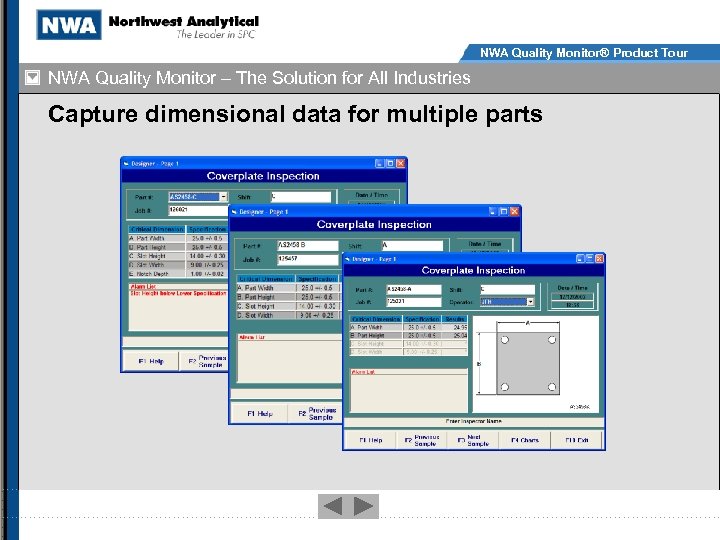Click the NWA logo
This screenshot has width=720, height=540.
tap(69, 25)
